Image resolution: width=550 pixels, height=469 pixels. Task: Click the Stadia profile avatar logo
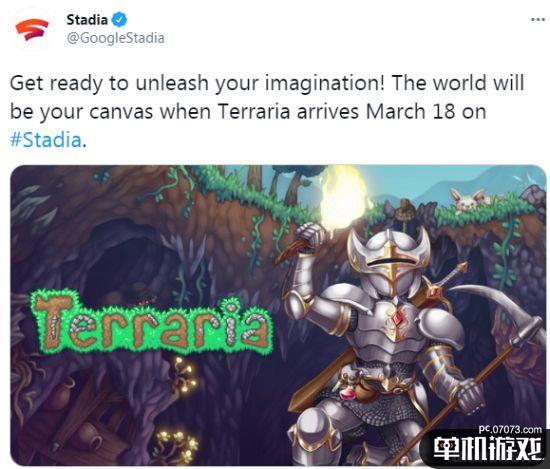pos(32,30)
